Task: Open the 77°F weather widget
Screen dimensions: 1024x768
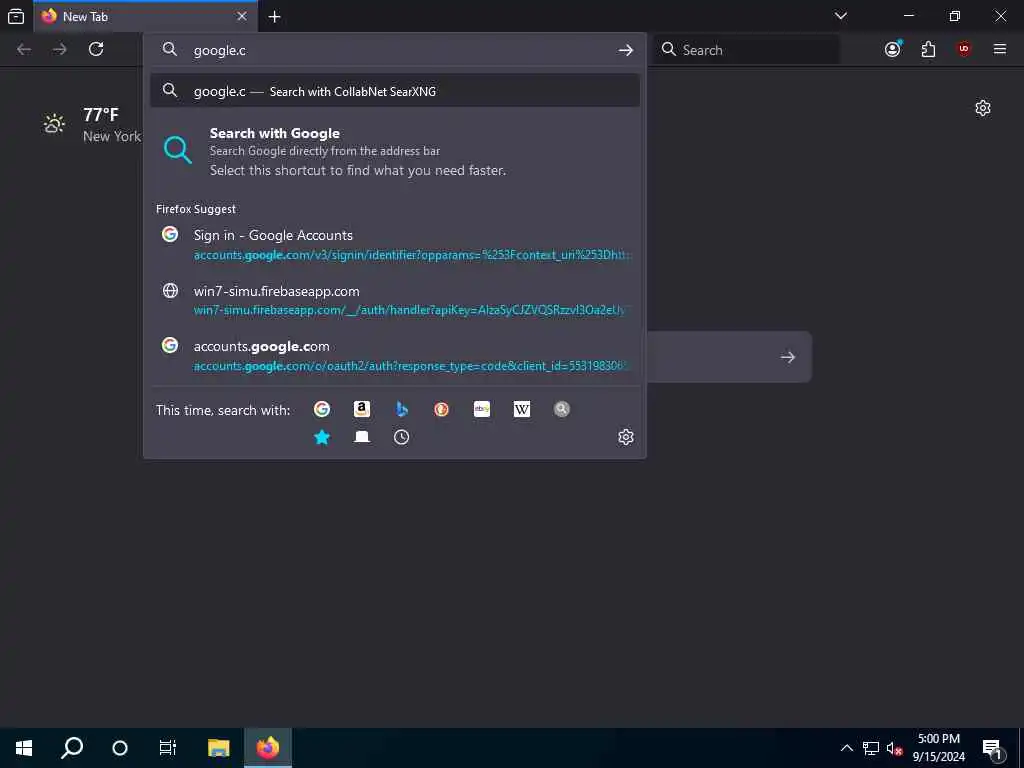Action: click(91, 125)
